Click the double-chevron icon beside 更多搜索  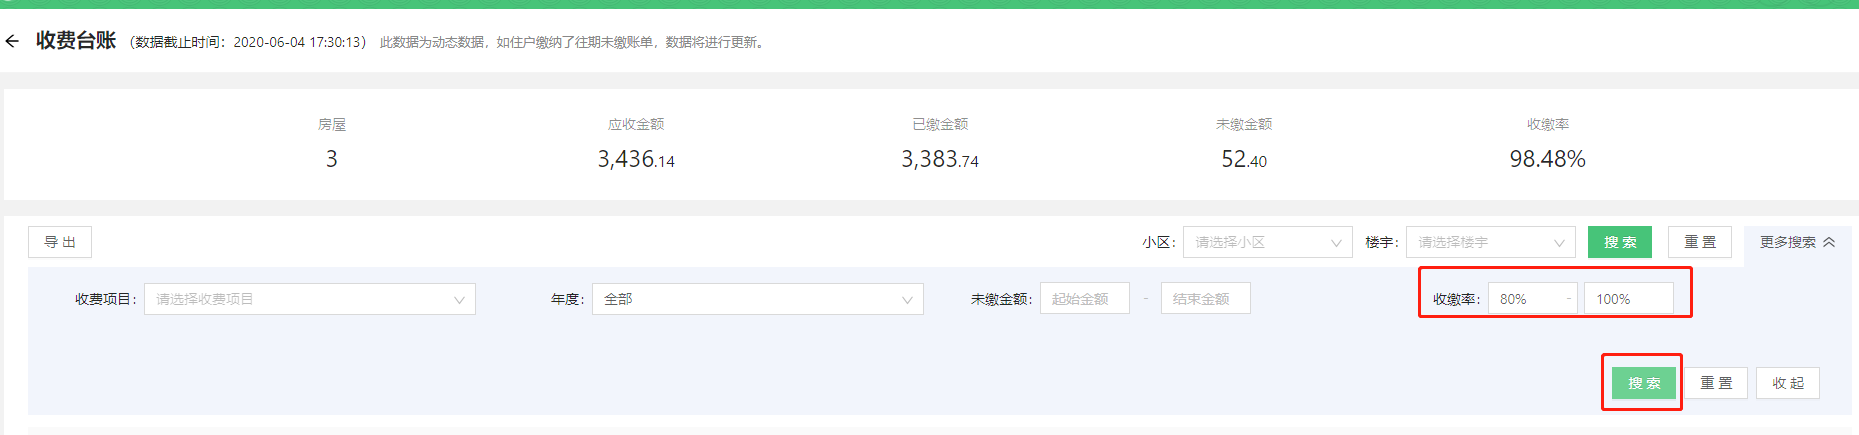tap(1829, 242)
